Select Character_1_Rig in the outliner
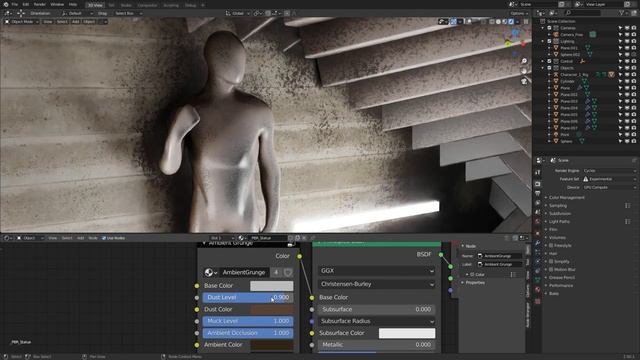640x360 pixels. click(x=574, y=75)
